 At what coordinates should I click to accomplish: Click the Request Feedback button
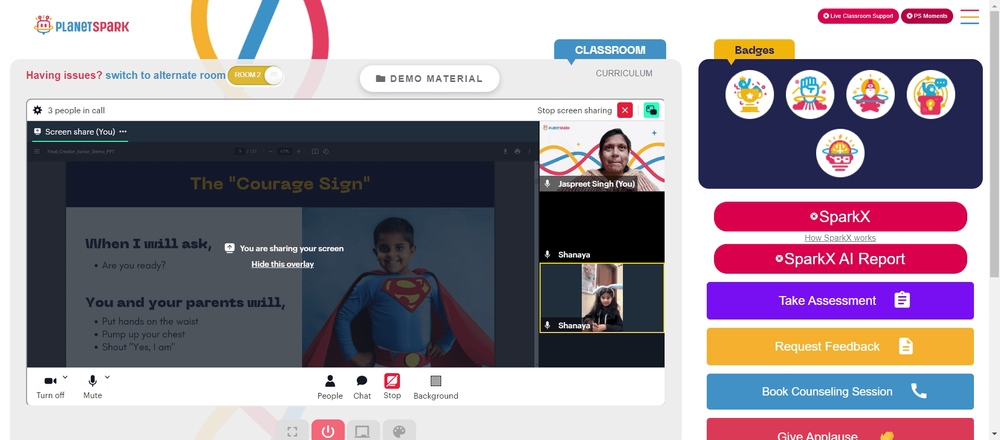(x=840, y=346)
